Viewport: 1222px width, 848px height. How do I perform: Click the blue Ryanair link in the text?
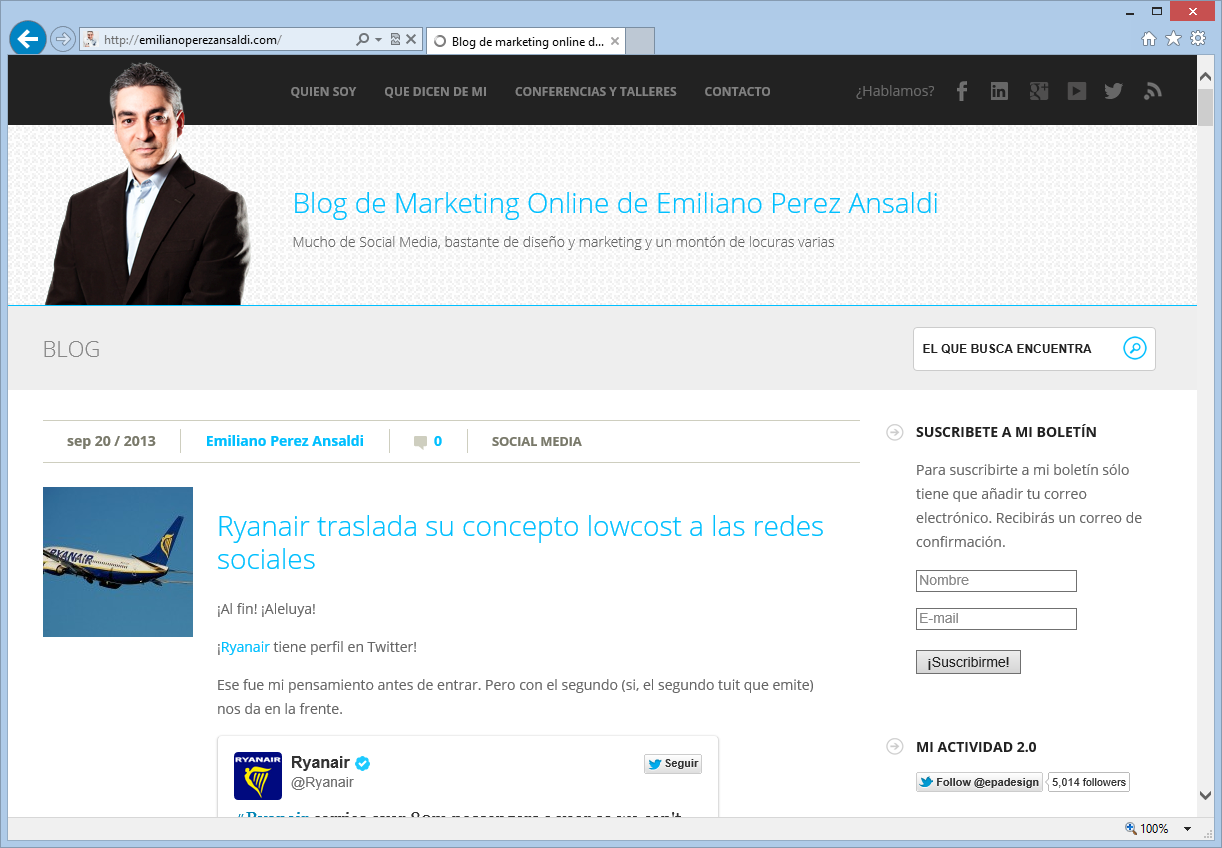coord(245,647)
